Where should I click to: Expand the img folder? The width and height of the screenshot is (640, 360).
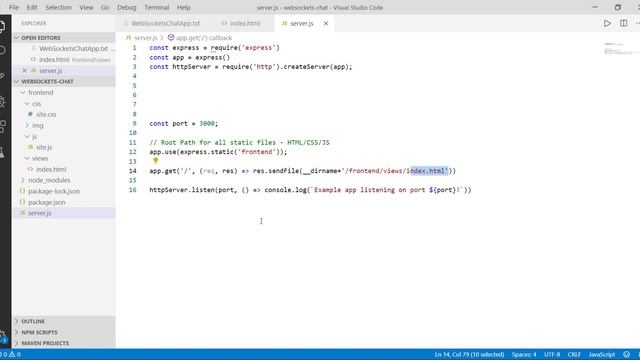pos(38,125)
